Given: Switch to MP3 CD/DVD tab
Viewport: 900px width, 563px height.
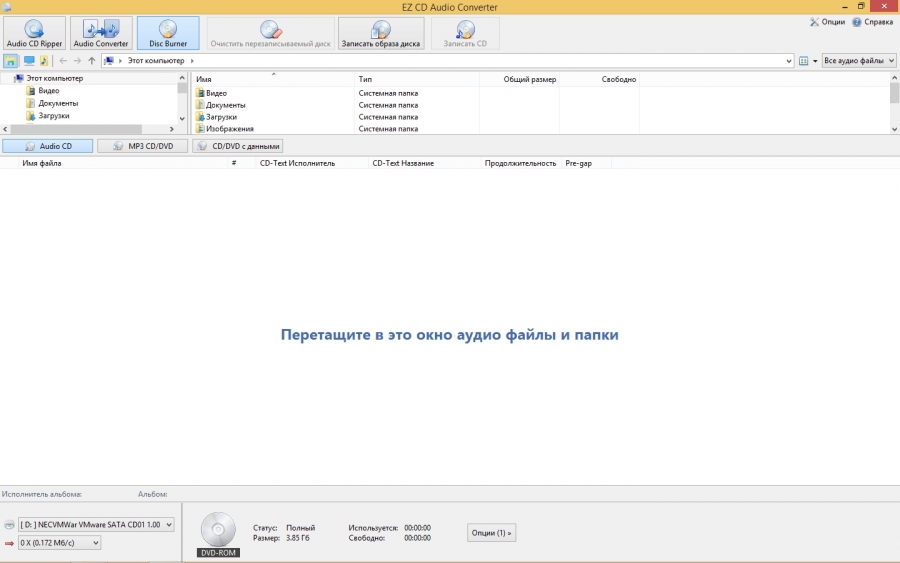Looking at the screenshot, I should [x=142, y=146].
